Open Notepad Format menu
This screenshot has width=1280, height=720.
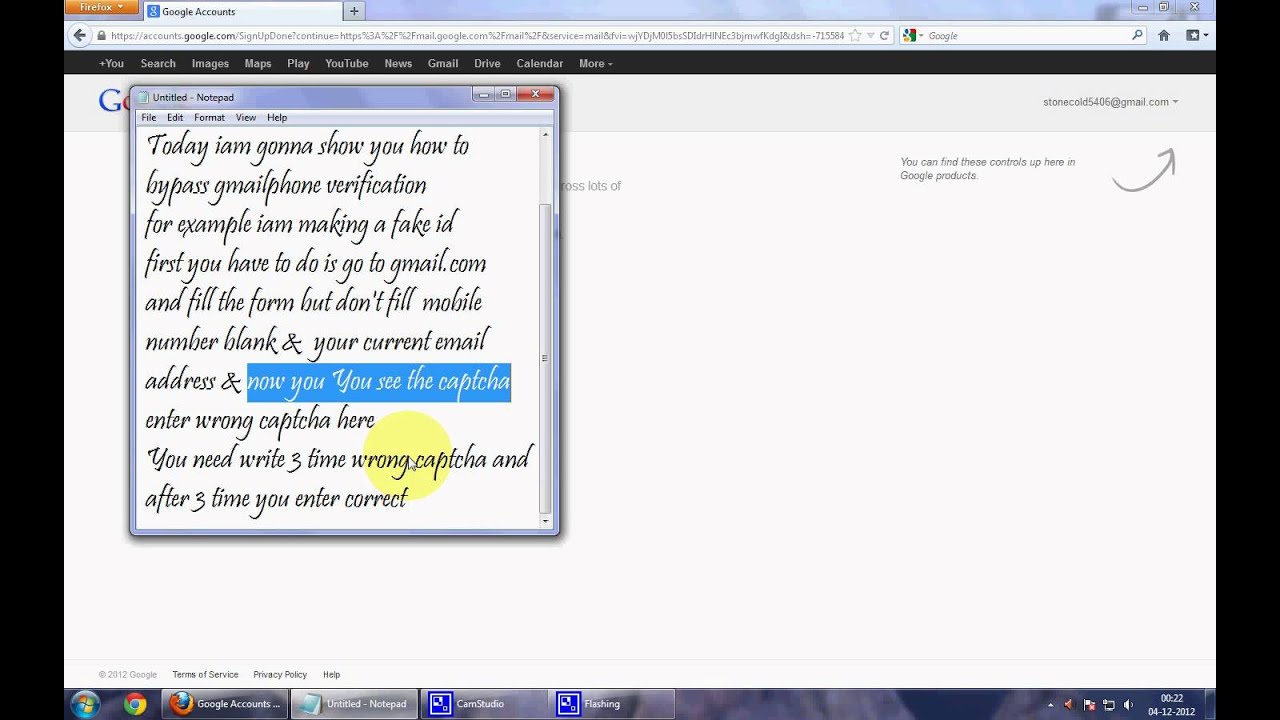pyautogui.click(x=209, y=118)
